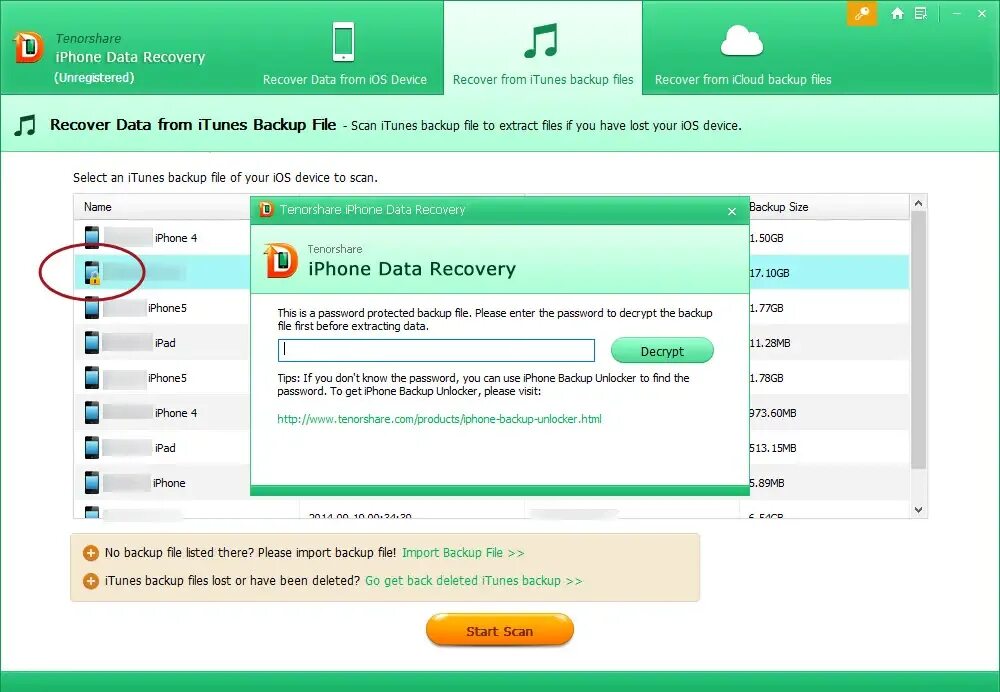Image resolution: width=1000 pixels, height=692 pixels.
Task: Go to the home icon
Action: click(x=897, y=13)
